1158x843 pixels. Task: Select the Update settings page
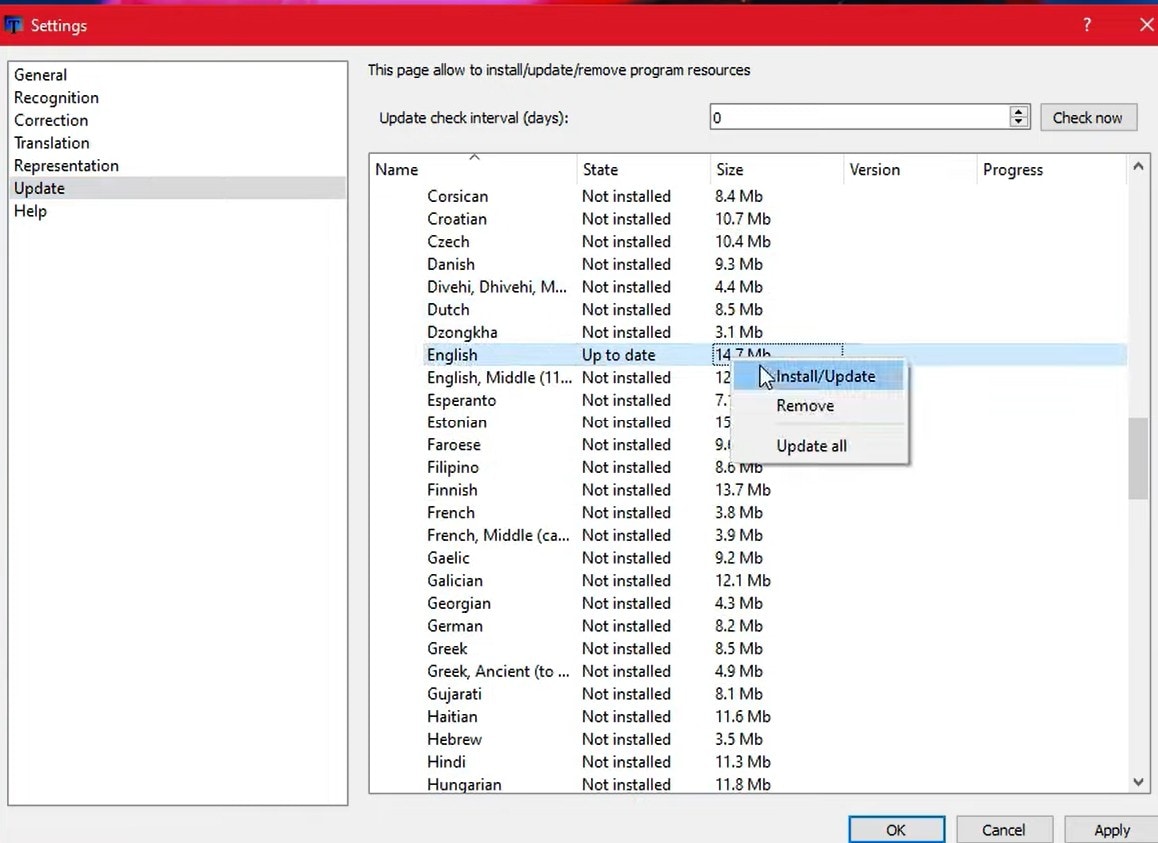178,188
